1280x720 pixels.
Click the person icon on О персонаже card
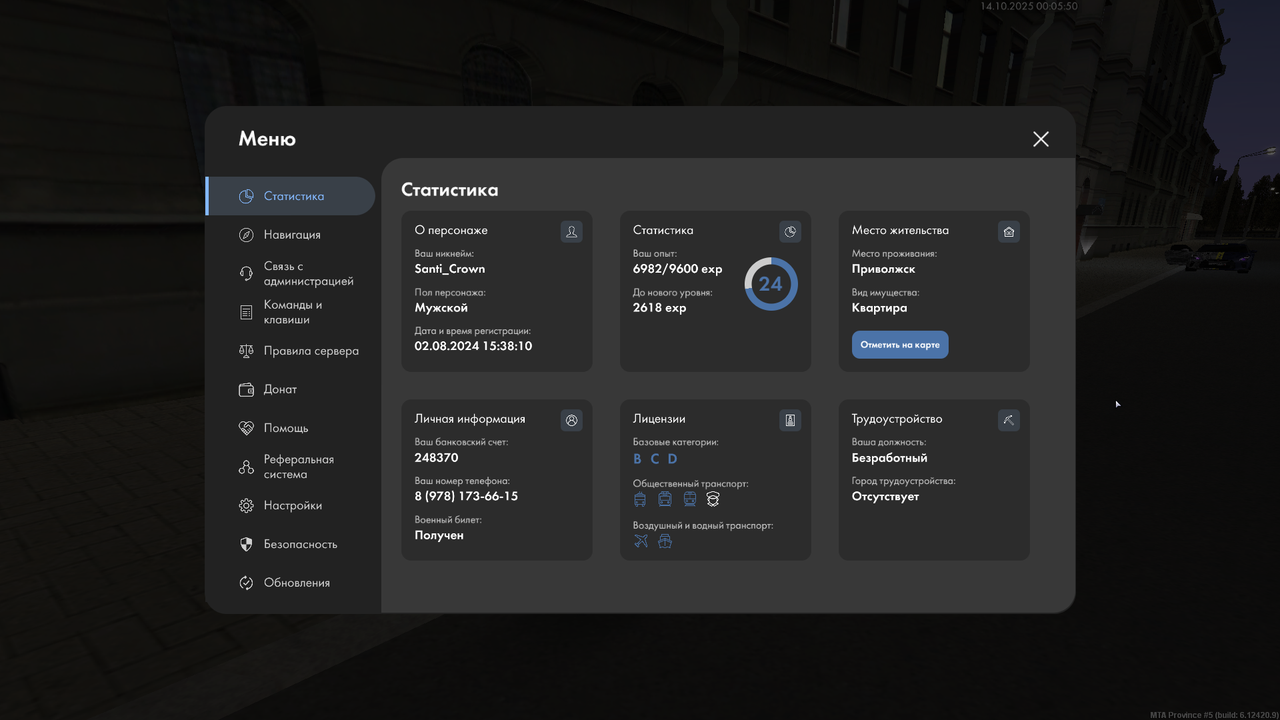tap(571, 231)
